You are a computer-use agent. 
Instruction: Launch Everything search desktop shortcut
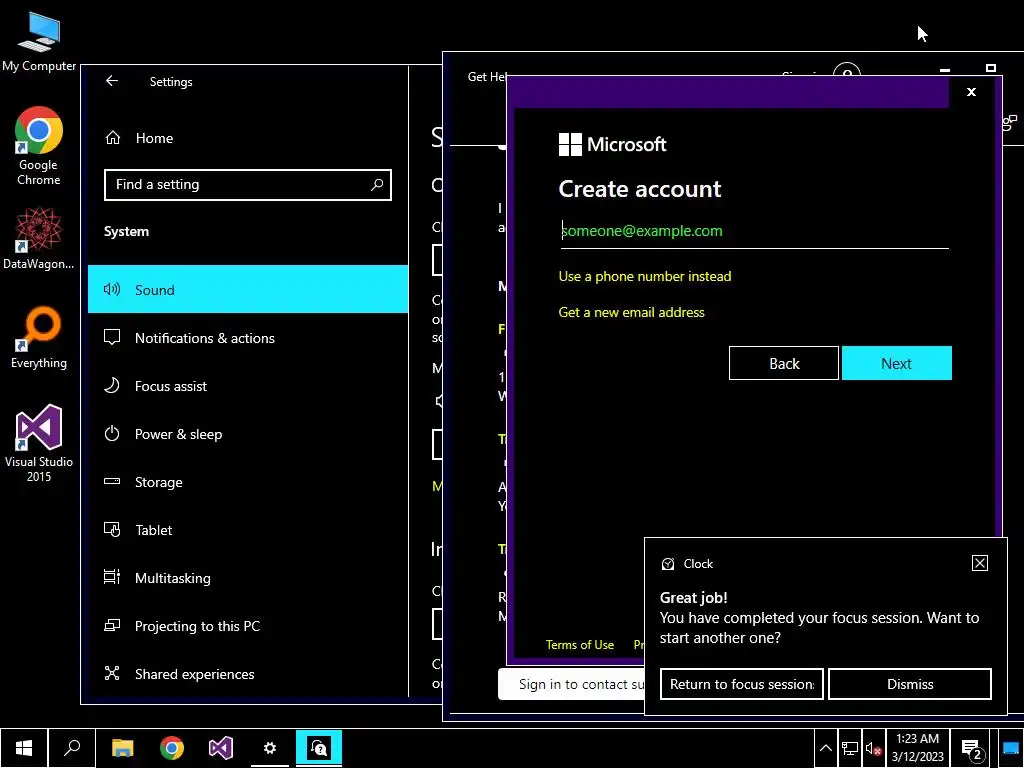[39, 338]
